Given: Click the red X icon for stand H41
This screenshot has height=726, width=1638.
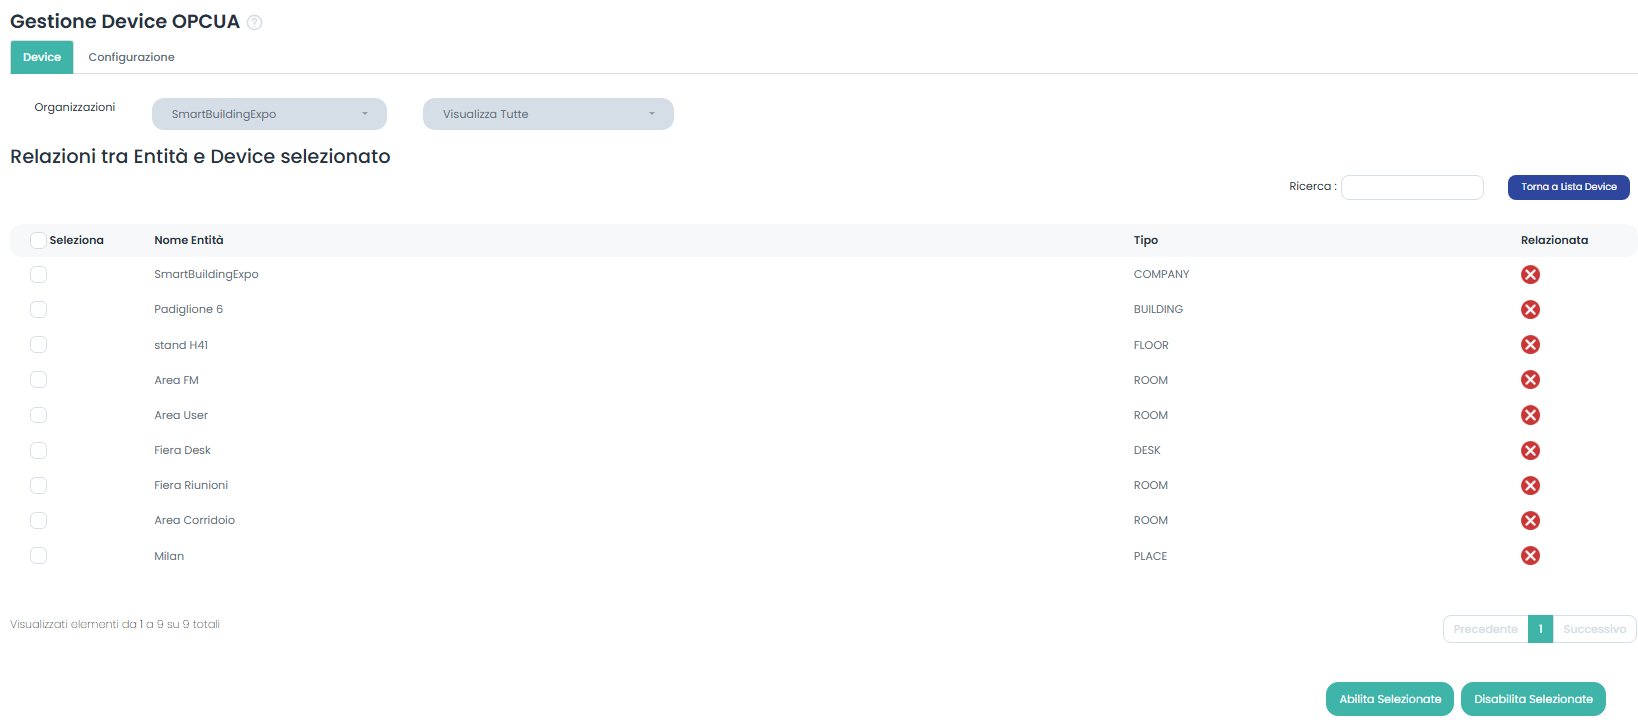Looking at the screenshot, I should 1529,345.
